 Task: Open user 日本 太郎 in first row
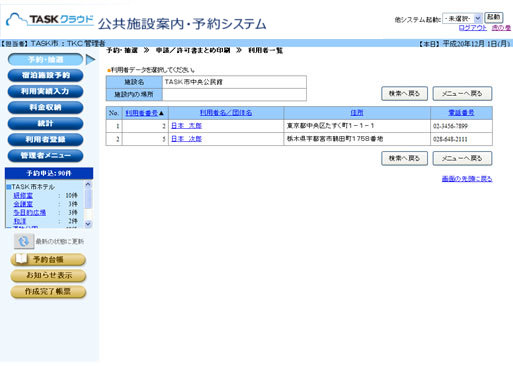pyautogui.click(x=186, y=126)
